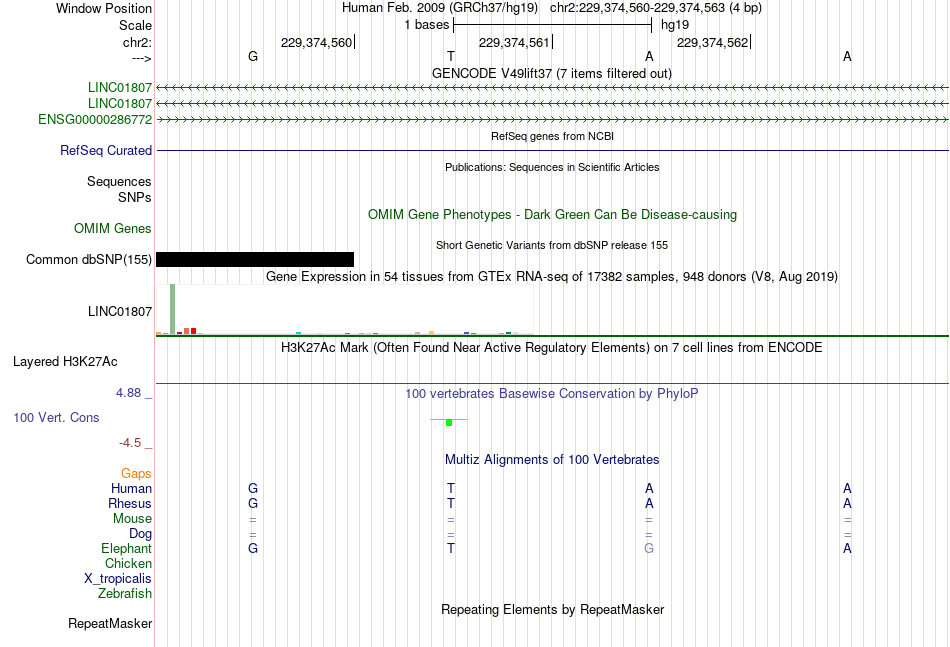The image size is (950, 647).
Task: Click the Mouse alignment row label
Action: pos(132,519)
